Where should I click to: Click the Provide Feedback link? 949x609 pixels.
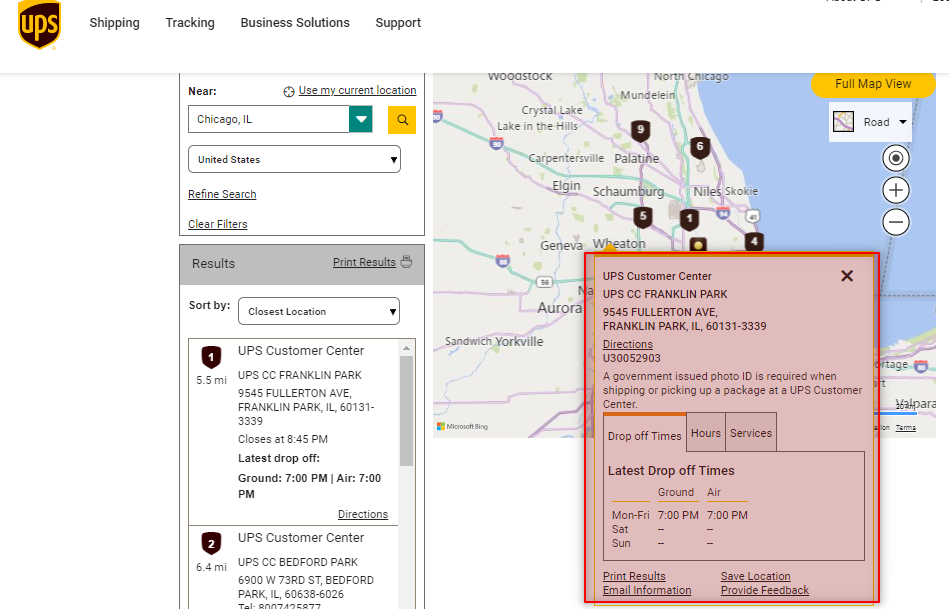point(764,590)
